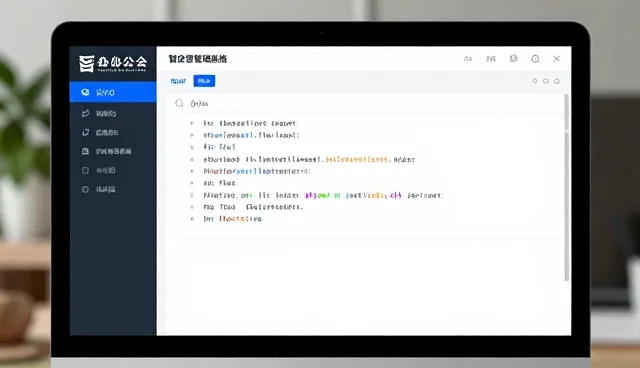Click the app logo in the sidebar header
Screen dimensions: 640x368
(113, 64)
